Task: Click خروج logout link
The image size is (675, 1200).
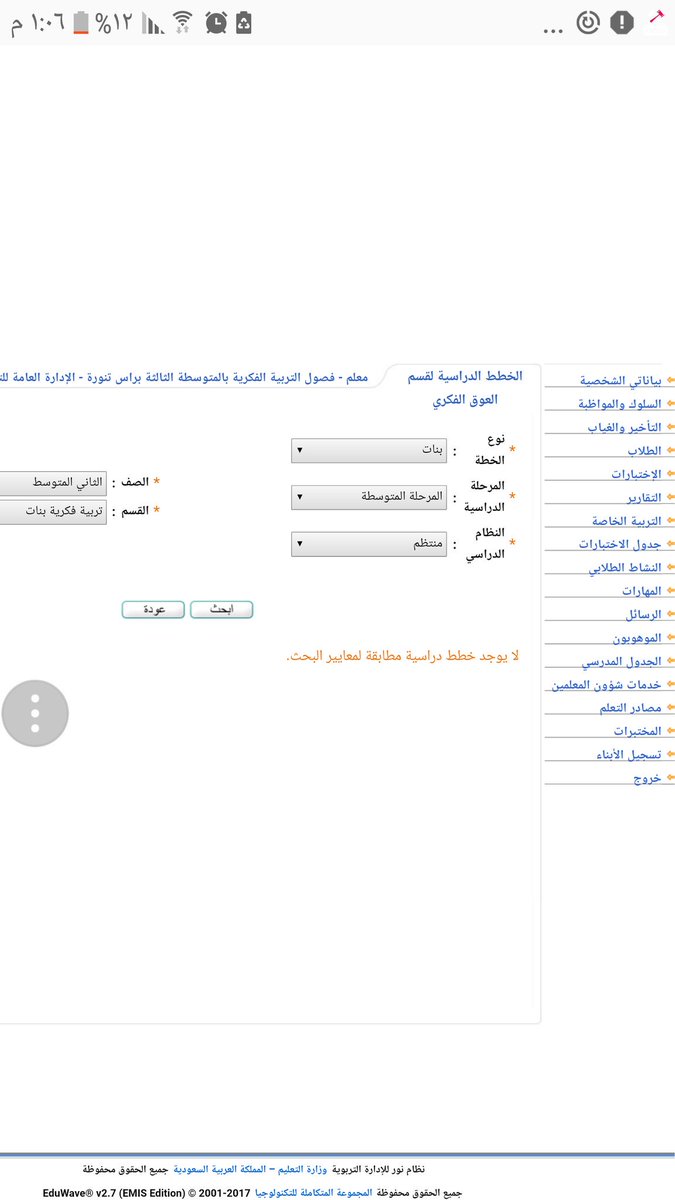Action: [x=648, y=777]
